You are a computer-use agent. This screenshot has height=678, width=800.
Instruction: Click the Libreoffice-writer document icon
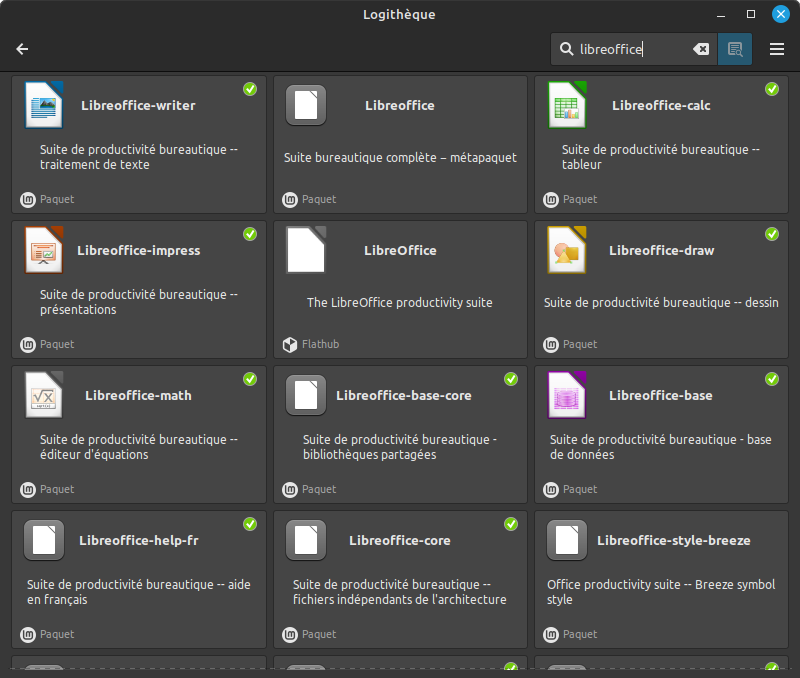pos(44,105)
